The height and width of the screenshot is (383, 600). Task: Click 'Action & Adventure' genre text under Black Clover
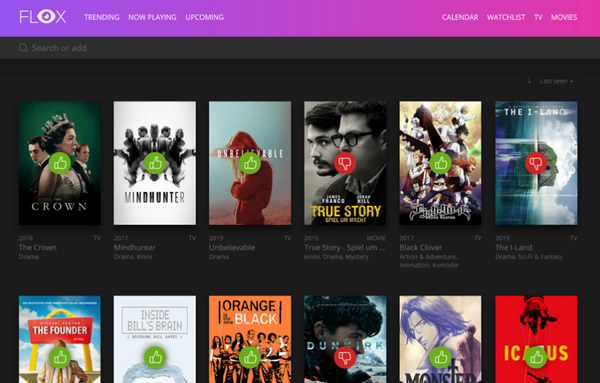click(x=428, y=257)
